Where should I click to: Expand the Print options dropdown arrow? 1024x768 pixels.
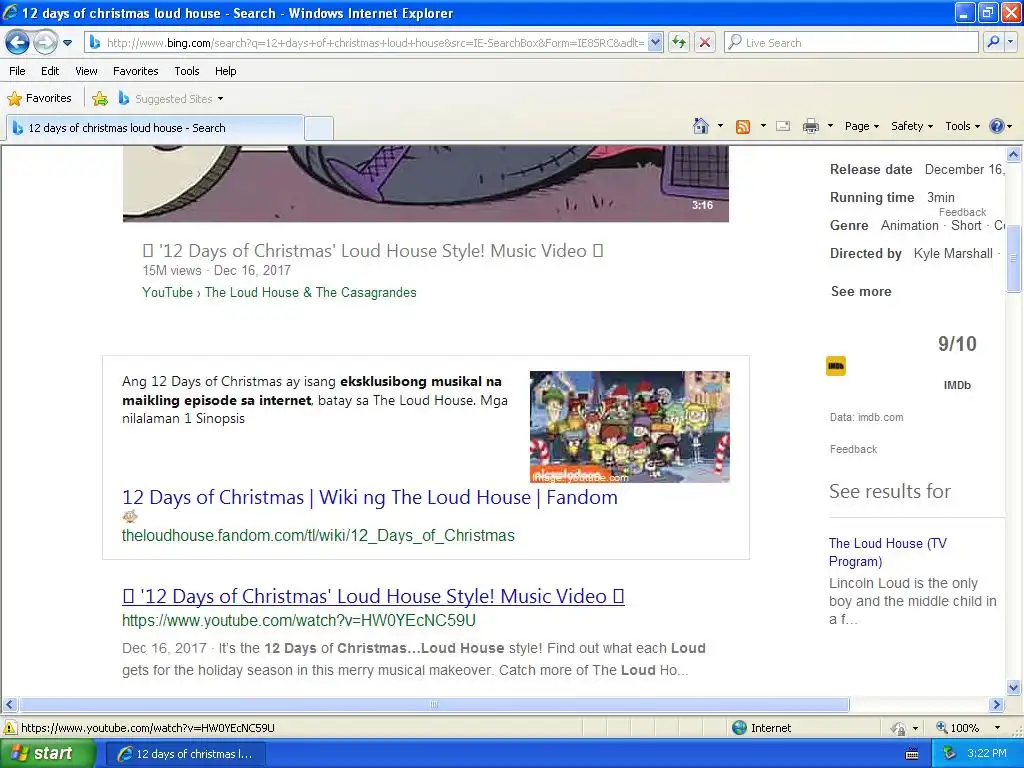(830, 126)
